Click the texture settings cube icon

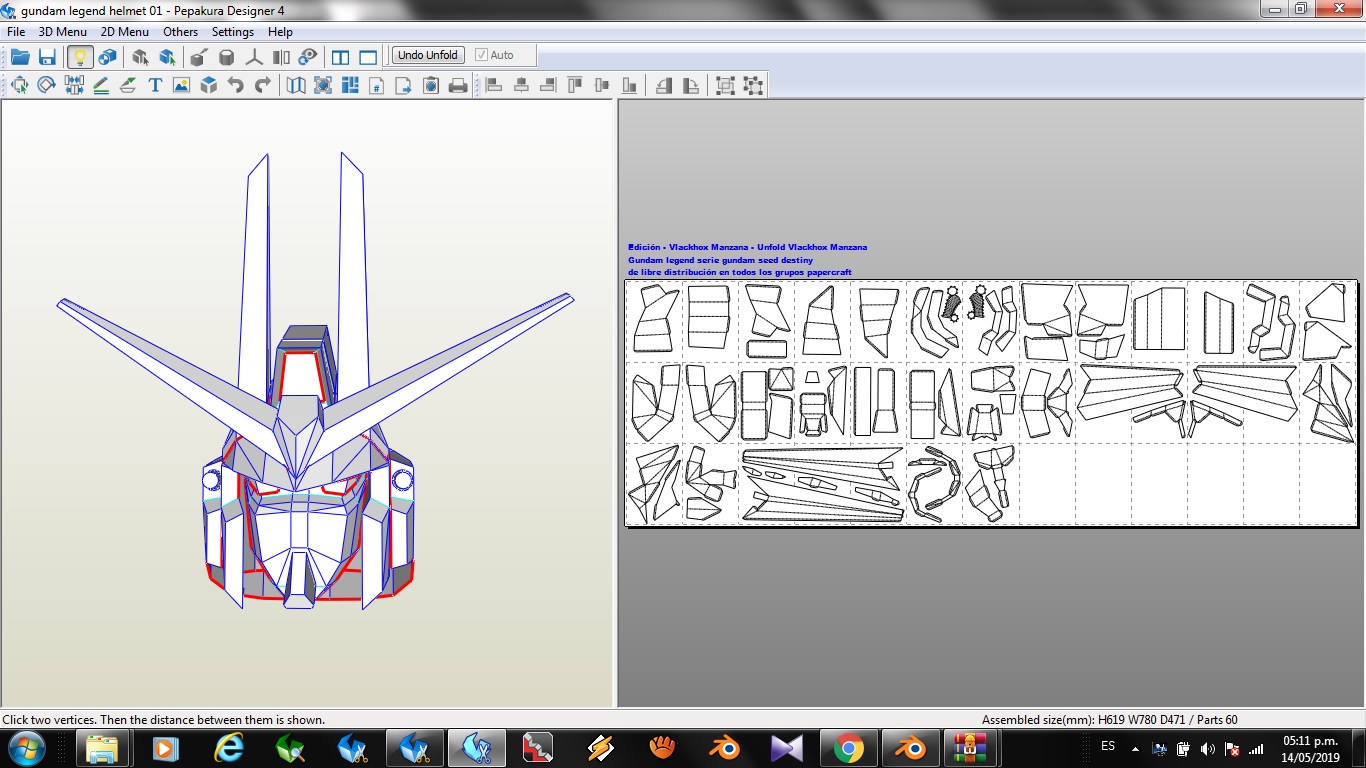click(107, 57)
